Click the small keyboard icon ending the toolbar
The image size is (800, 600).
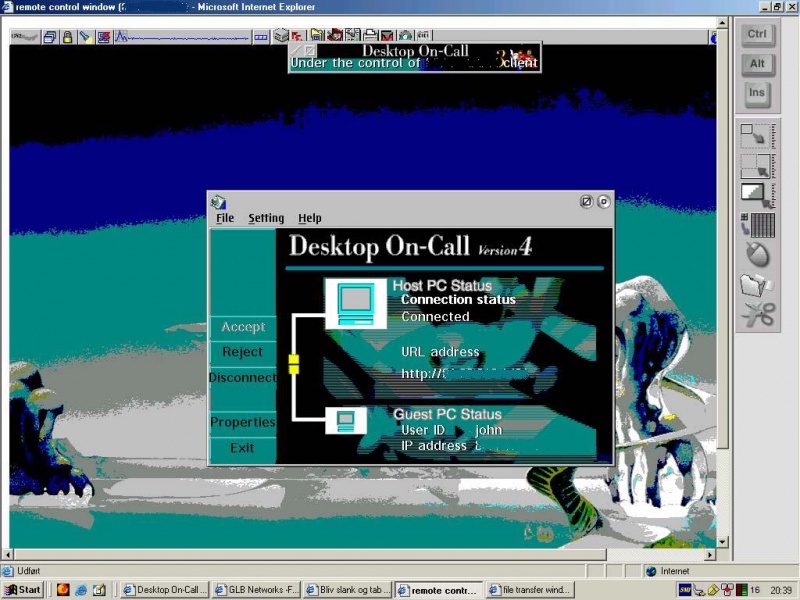point(423,35)
